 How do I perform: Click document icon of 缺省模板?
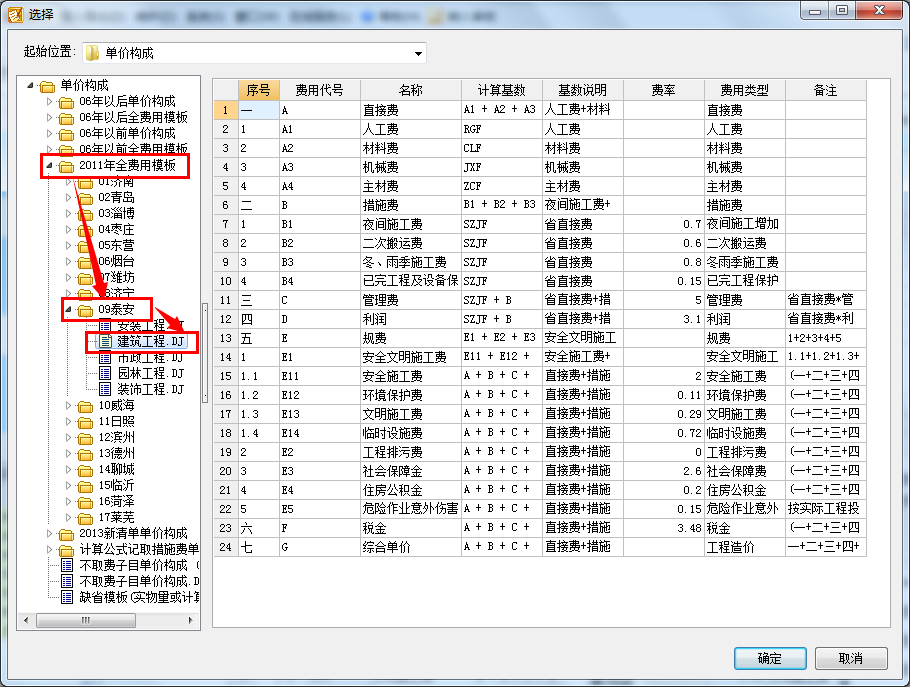tap(67, 597)
